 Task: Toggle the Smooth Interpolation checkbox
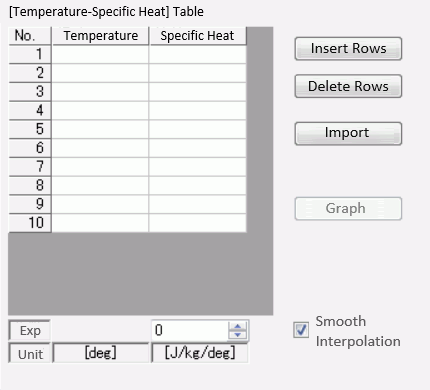(x=301, y=330)
